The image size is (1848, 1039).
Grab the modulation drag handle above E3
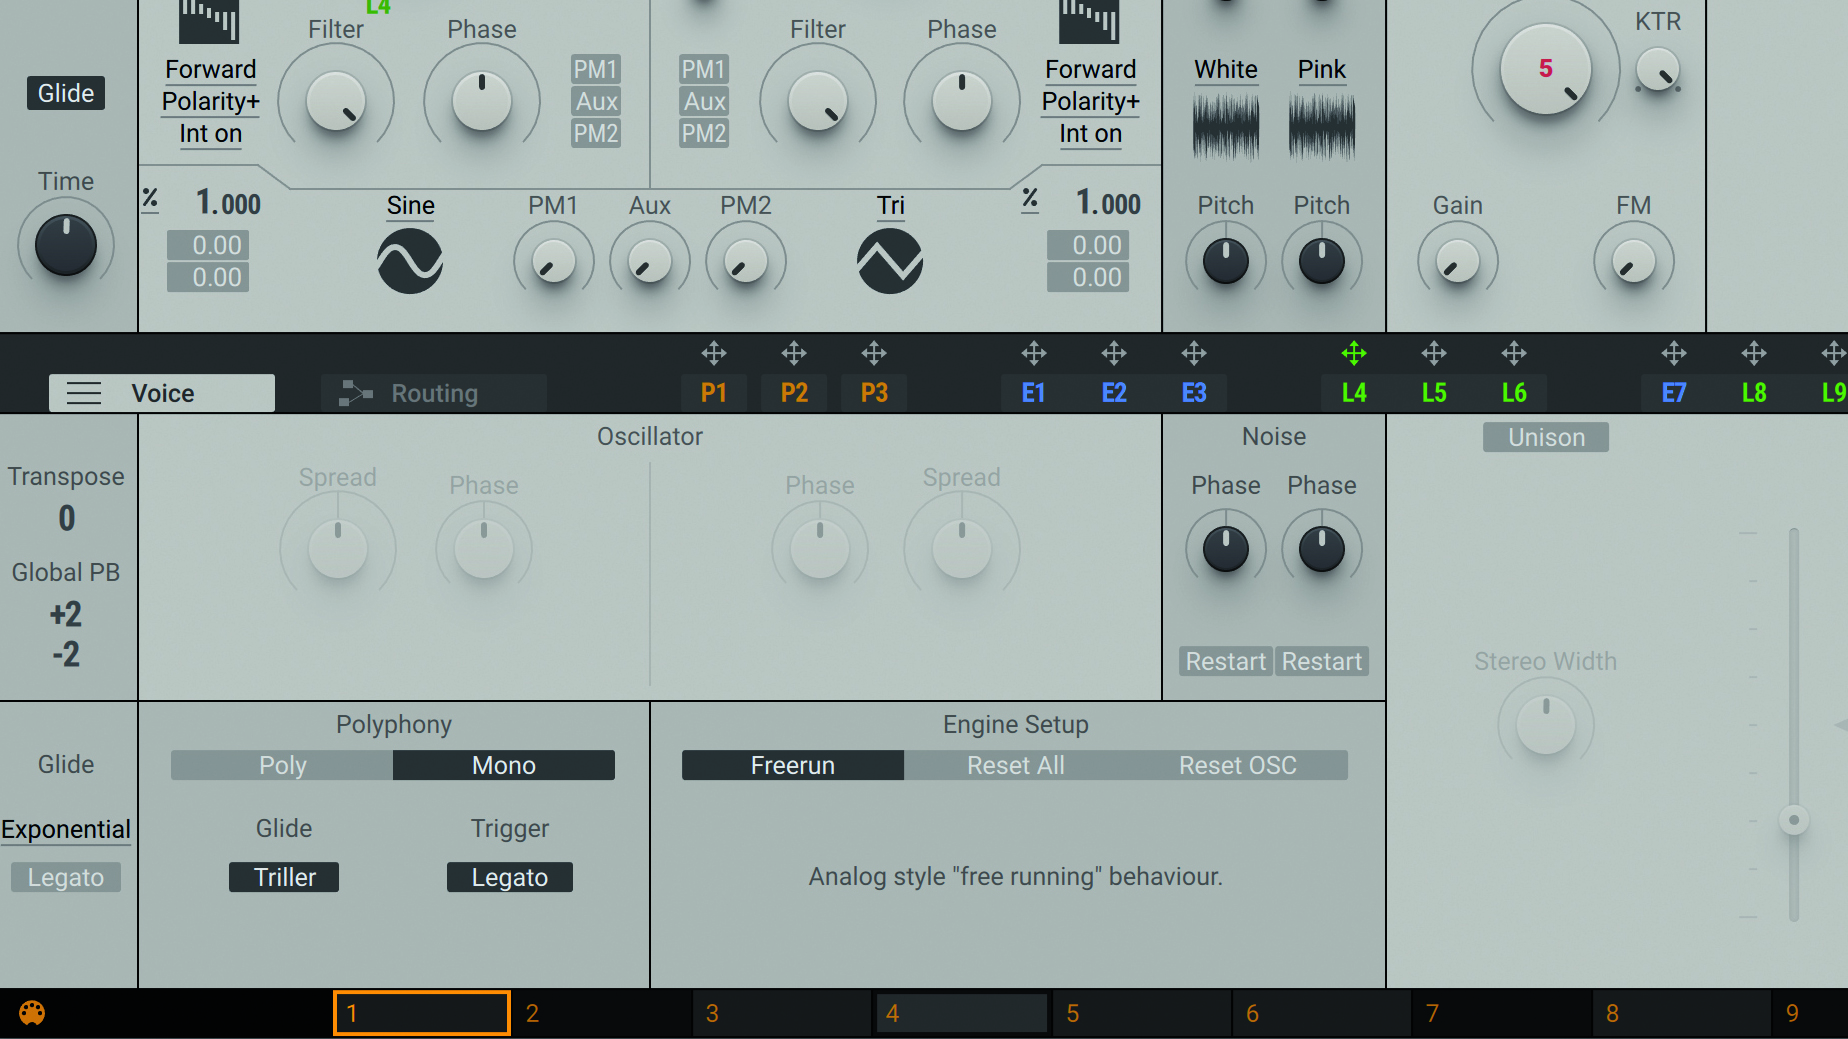[x=1194, y=353]
